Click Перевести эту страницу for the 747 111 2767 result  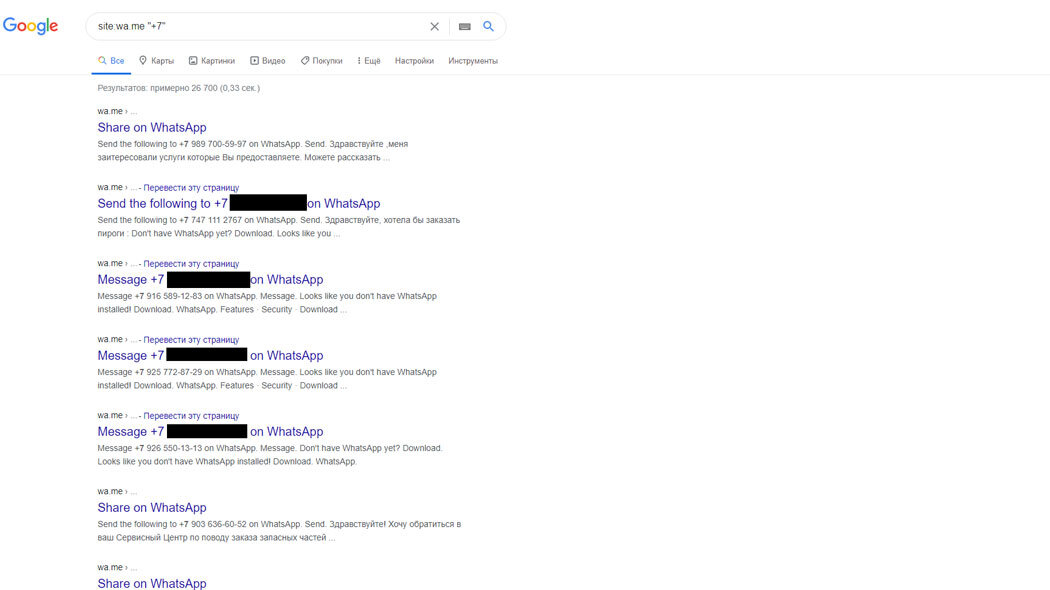[x=191, y=188]
